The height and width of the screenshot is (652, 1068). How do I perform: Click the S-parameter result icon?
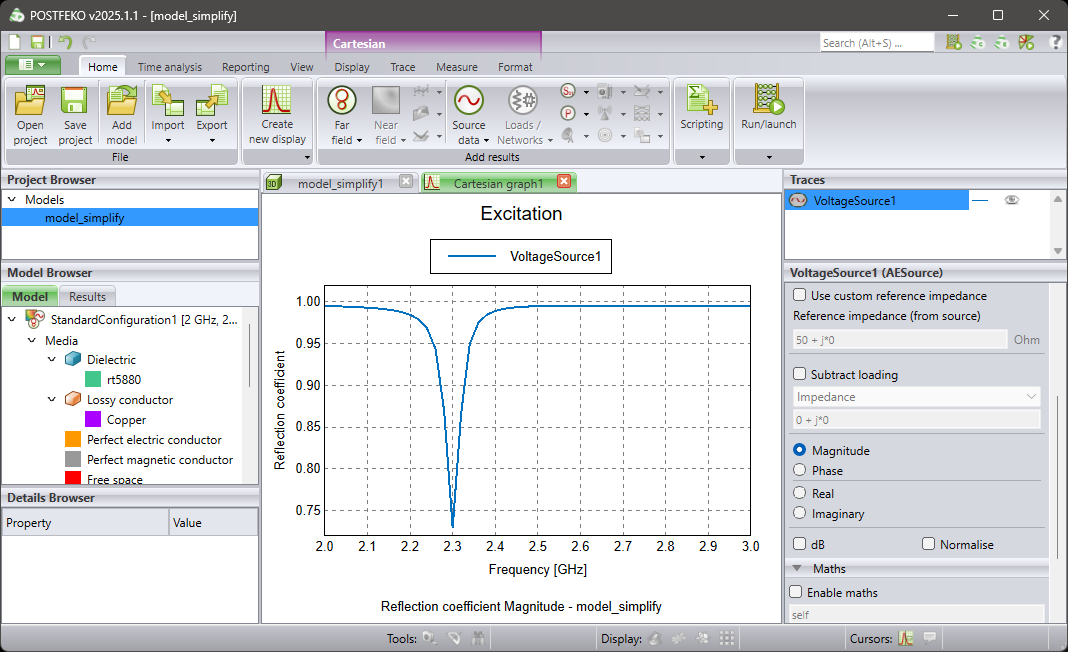[x=568, y=91]
